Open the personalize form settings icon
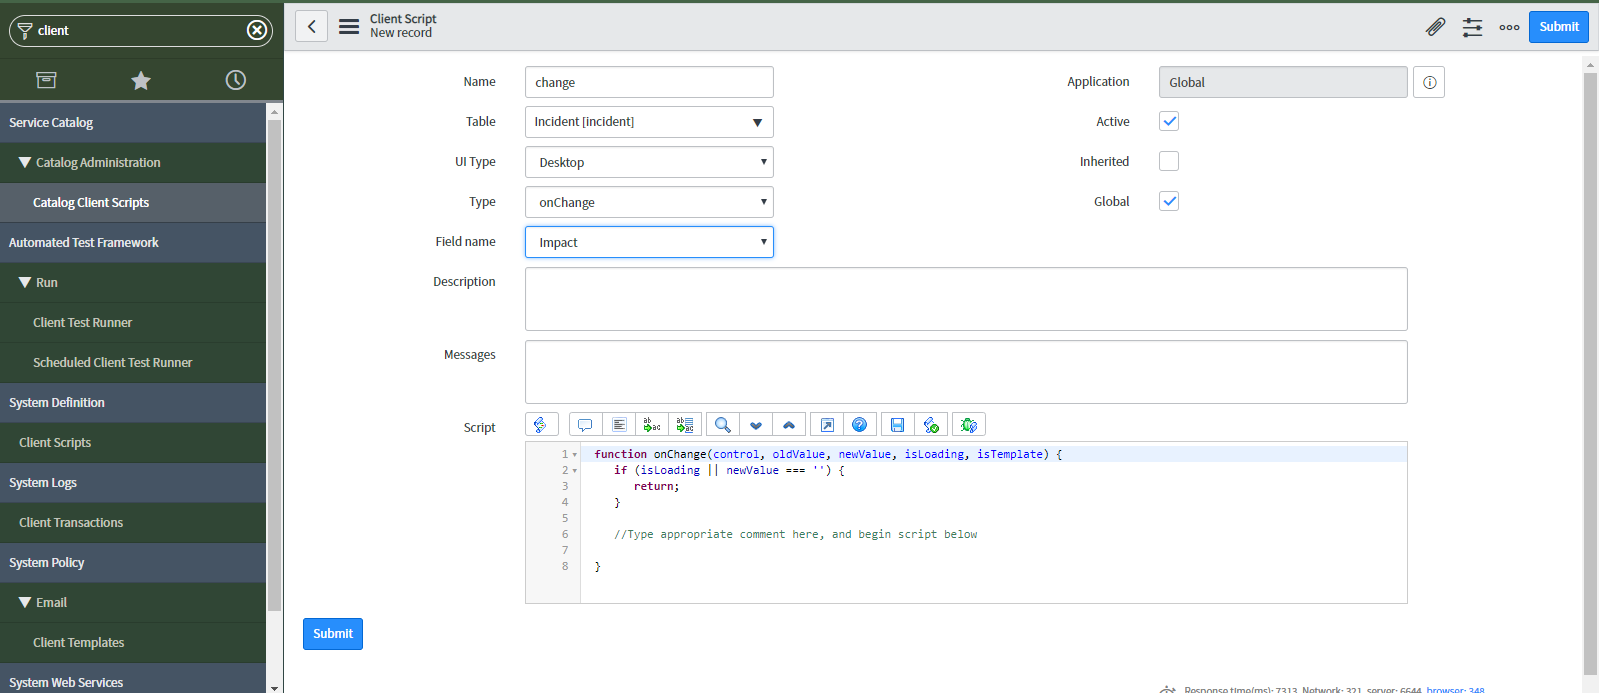 click(x=1472, y=27)
